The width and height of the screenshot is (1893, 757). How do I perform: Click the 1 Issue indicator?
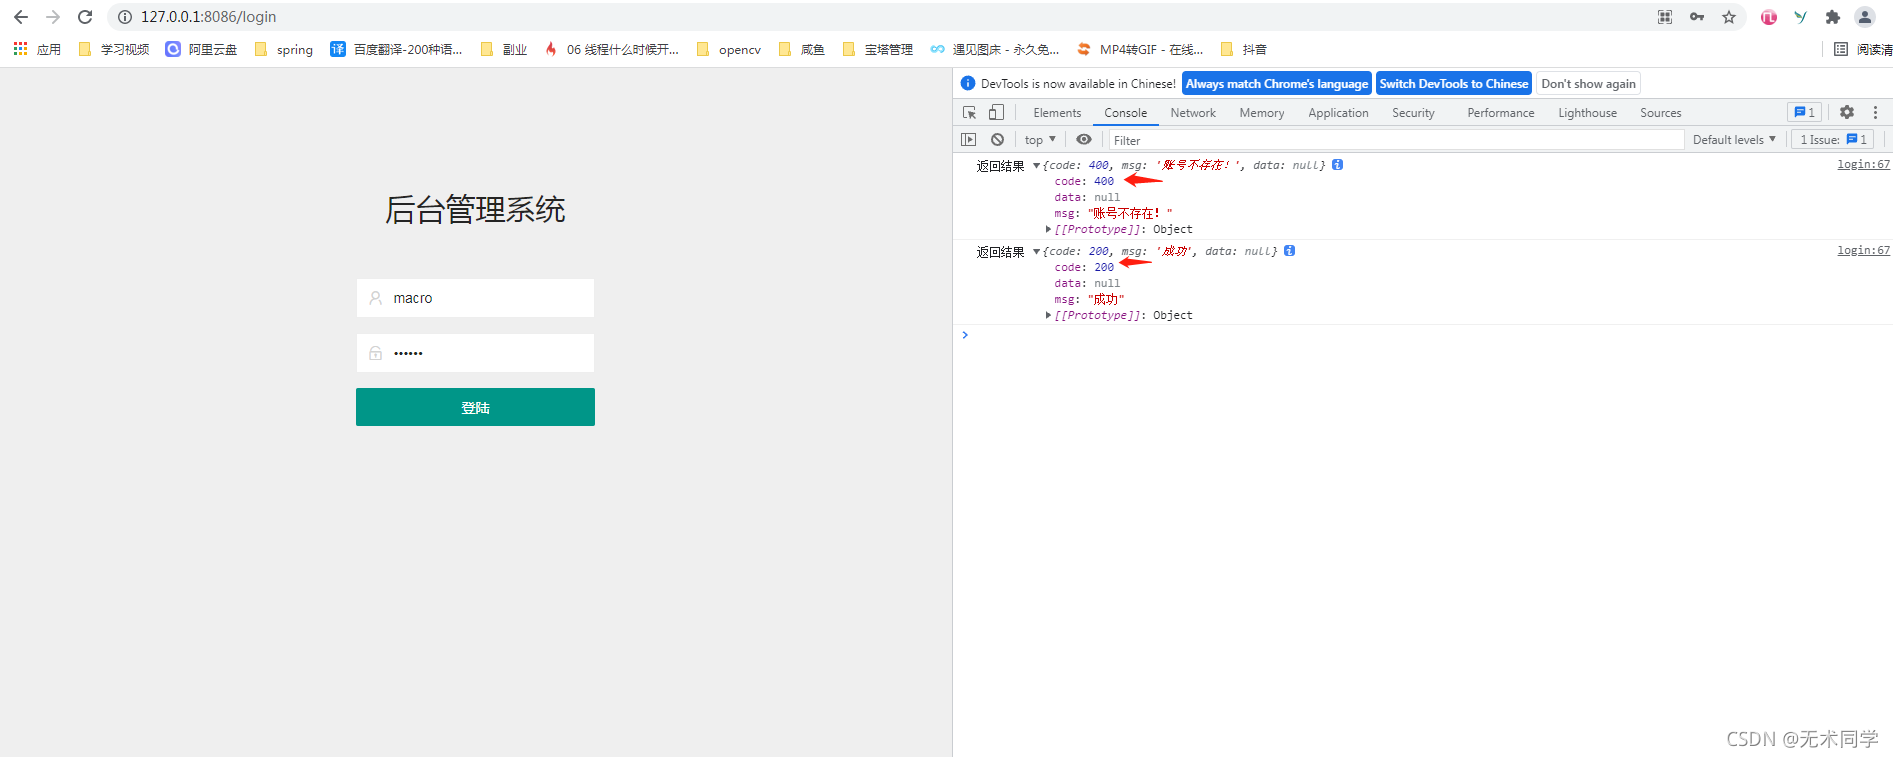point(1832,140)
